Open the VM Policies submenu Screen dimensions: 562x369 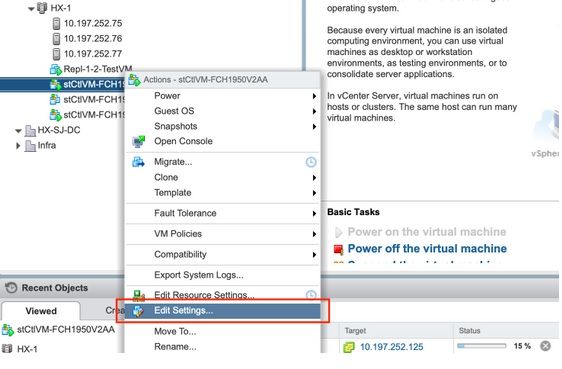point(223,234)
